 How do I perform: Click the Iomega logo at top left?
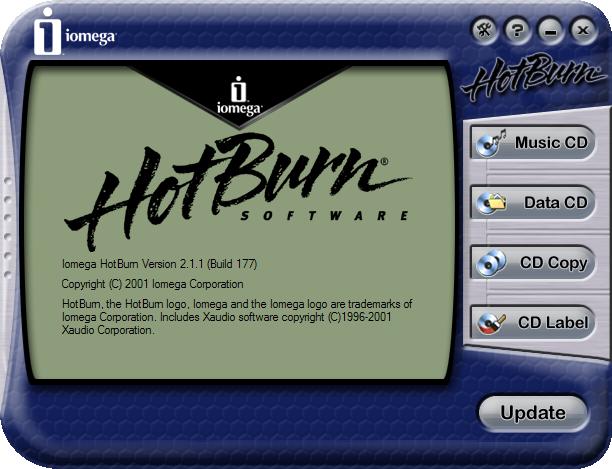point(75,32)
